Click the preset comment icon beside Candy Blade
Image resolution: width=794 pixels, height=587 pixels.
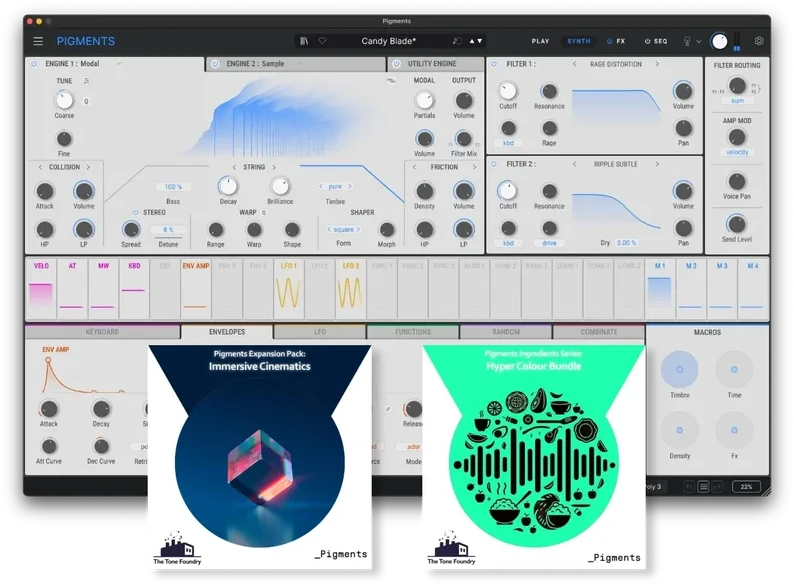[x=457, y=41]
